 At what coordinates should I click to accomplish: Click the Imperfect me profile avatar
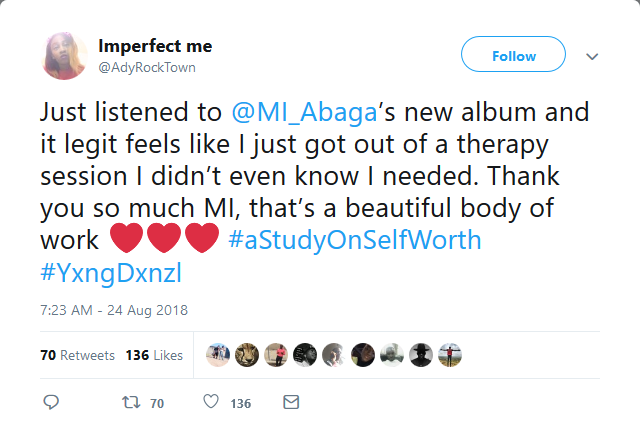pos(65,56)
